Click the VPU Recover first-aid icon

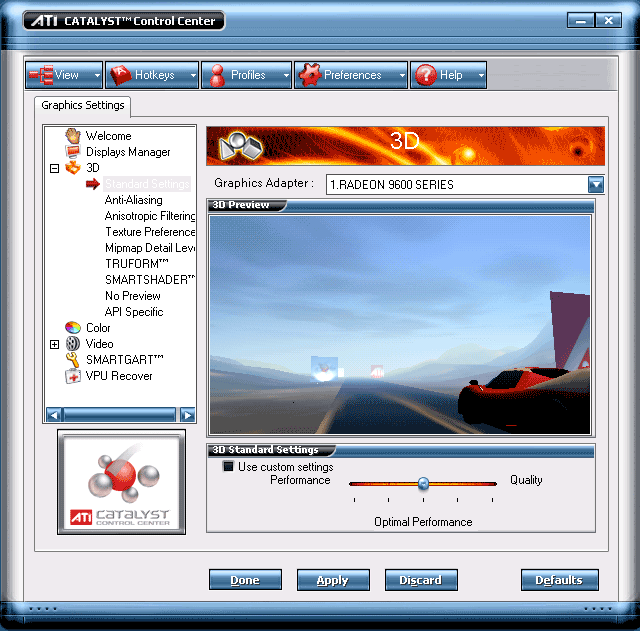[73, 375]
